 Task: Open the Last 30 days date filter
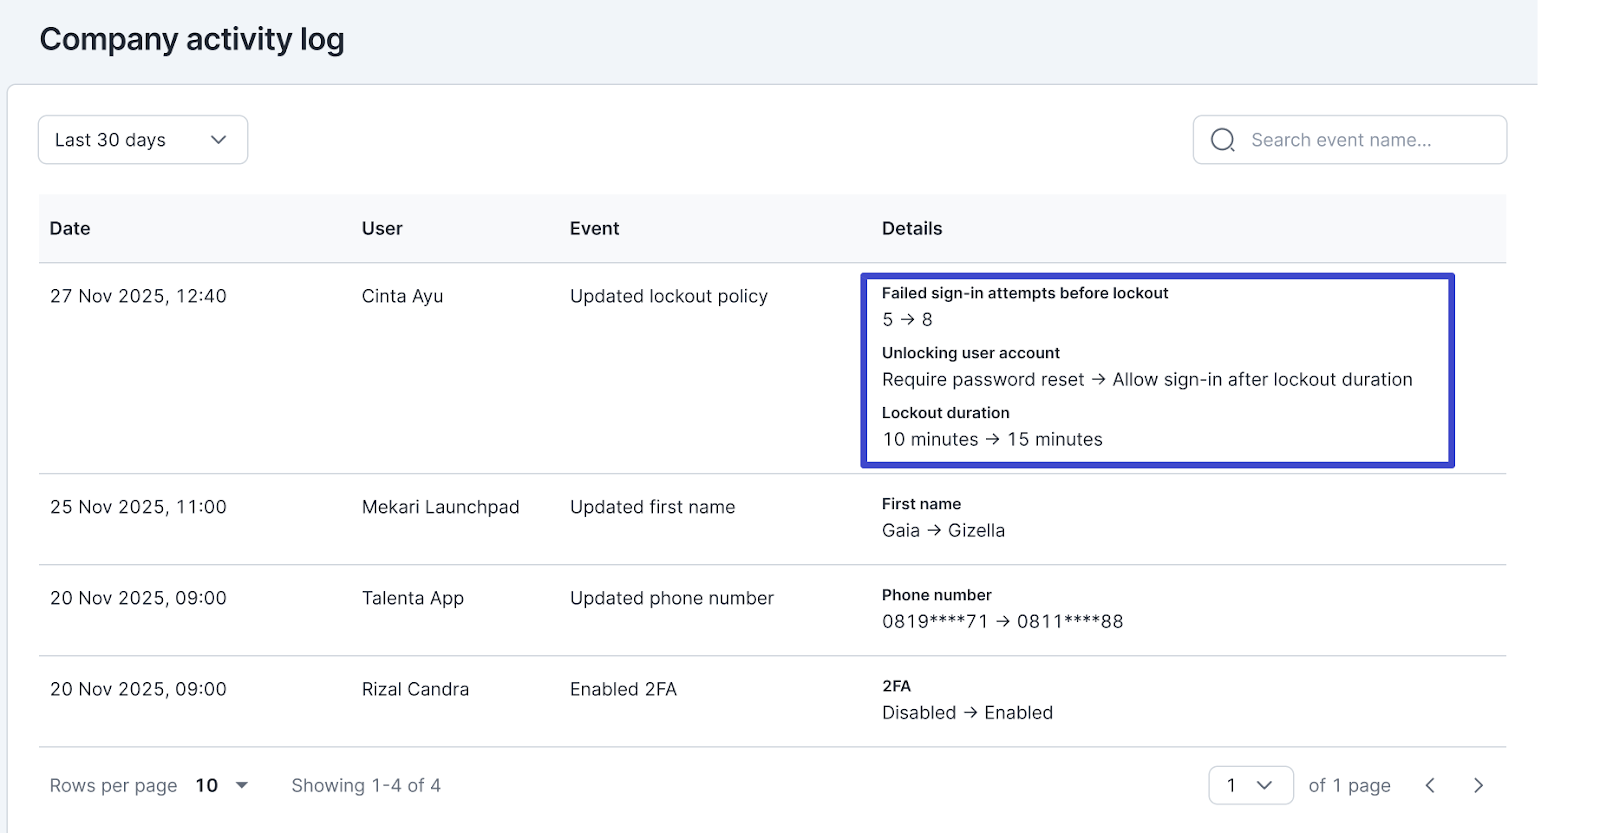(x=143, y=140)
